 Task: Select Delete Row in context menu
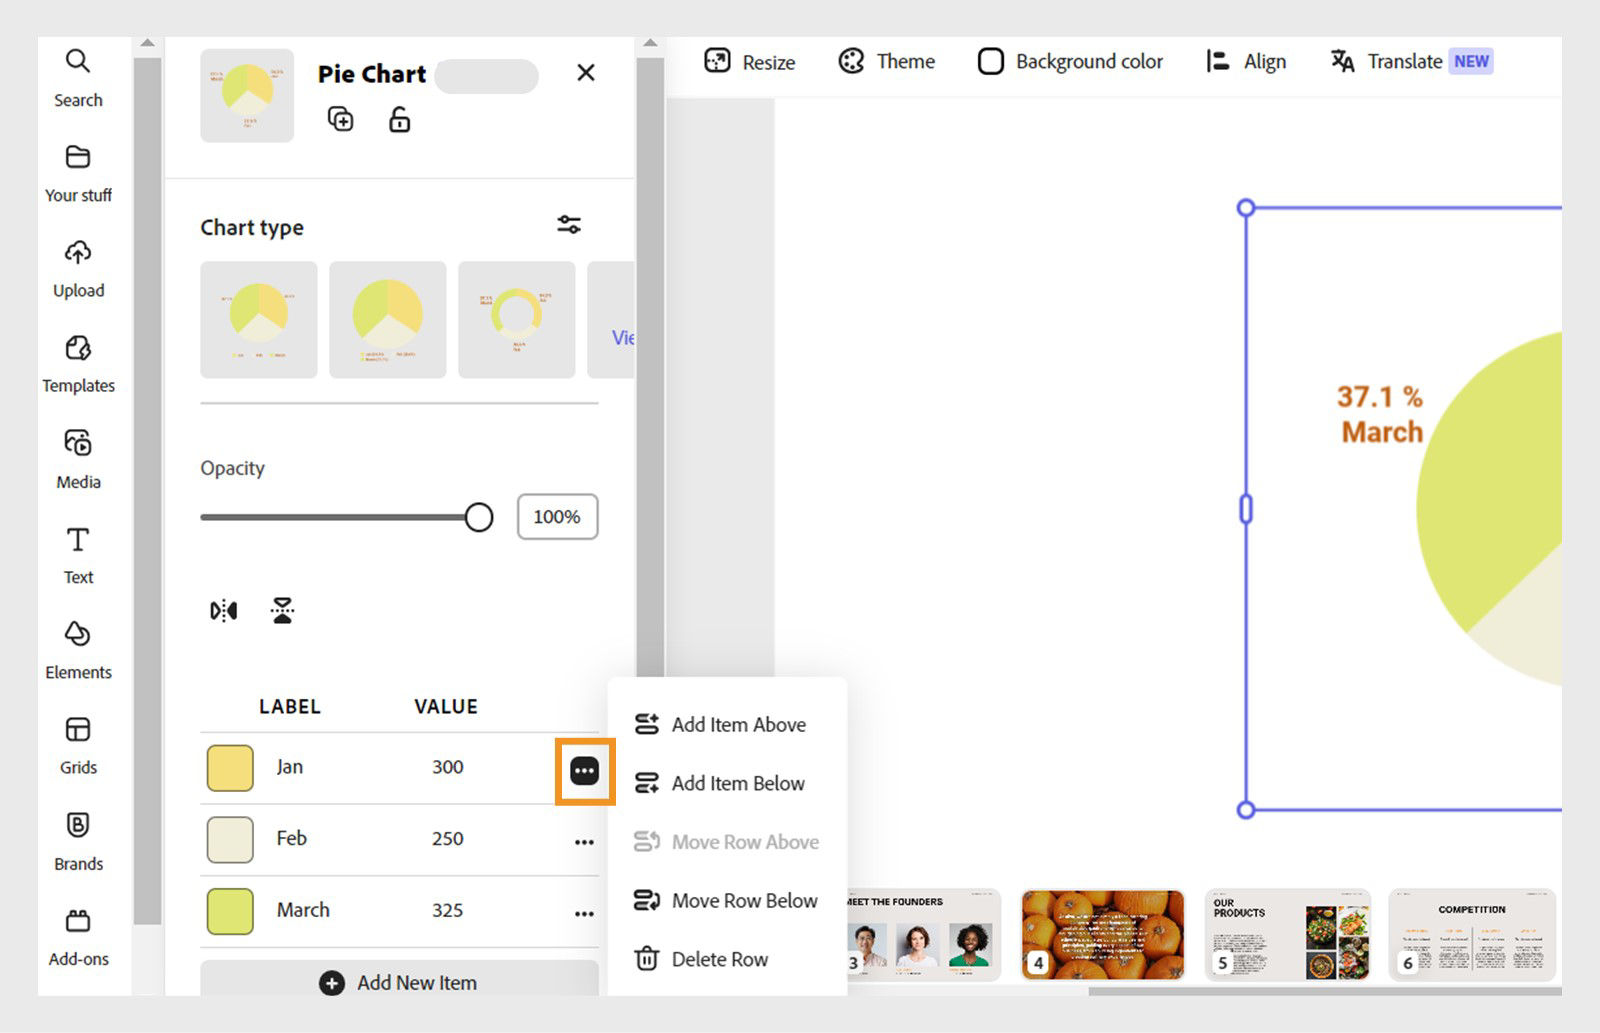(719, 959)
